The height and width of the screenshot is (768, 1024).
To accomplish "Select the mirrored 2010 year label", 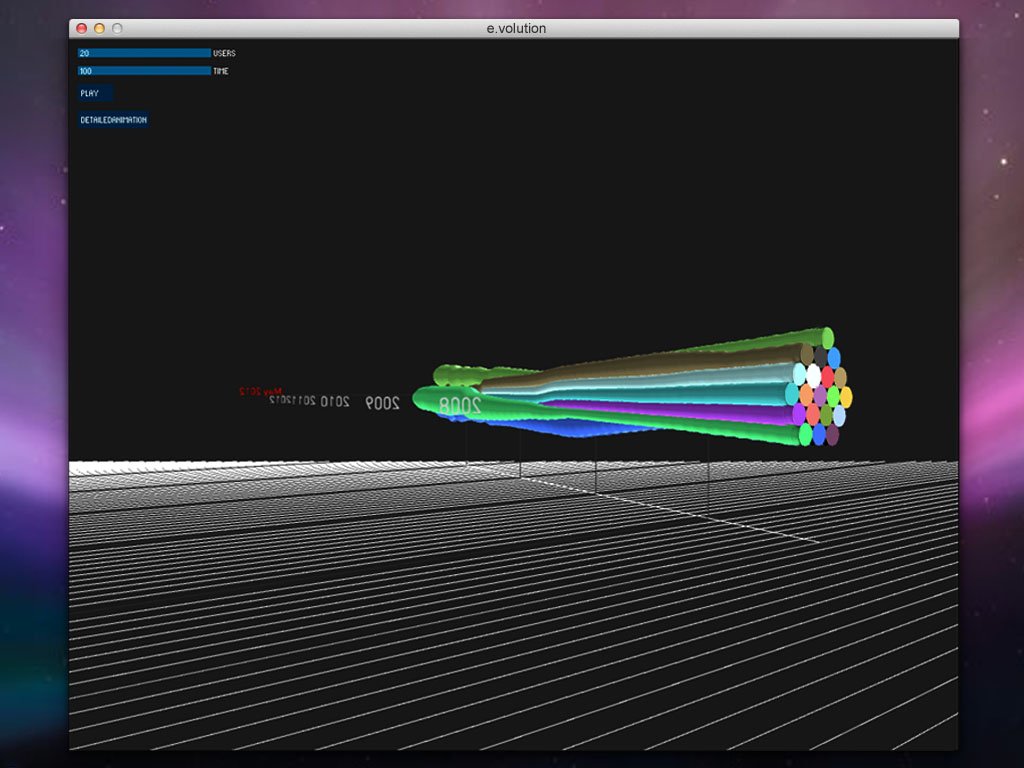I will 334,402.
